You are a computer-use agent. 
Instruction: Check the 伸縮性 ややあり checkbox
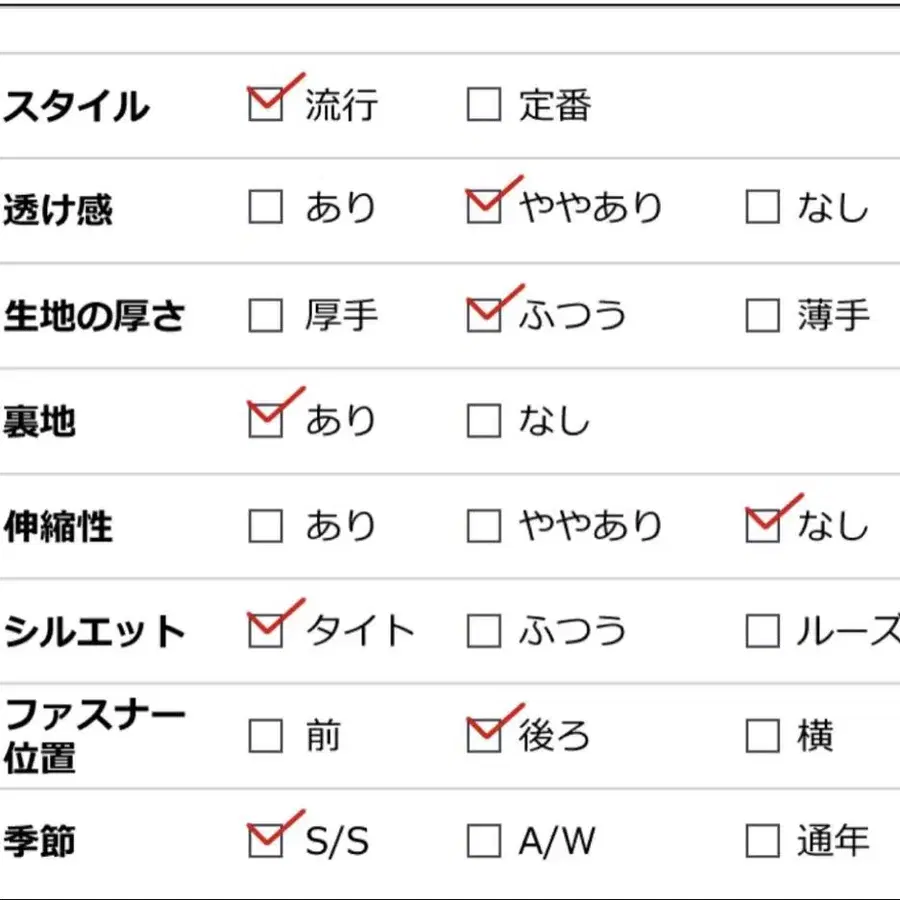484,526
